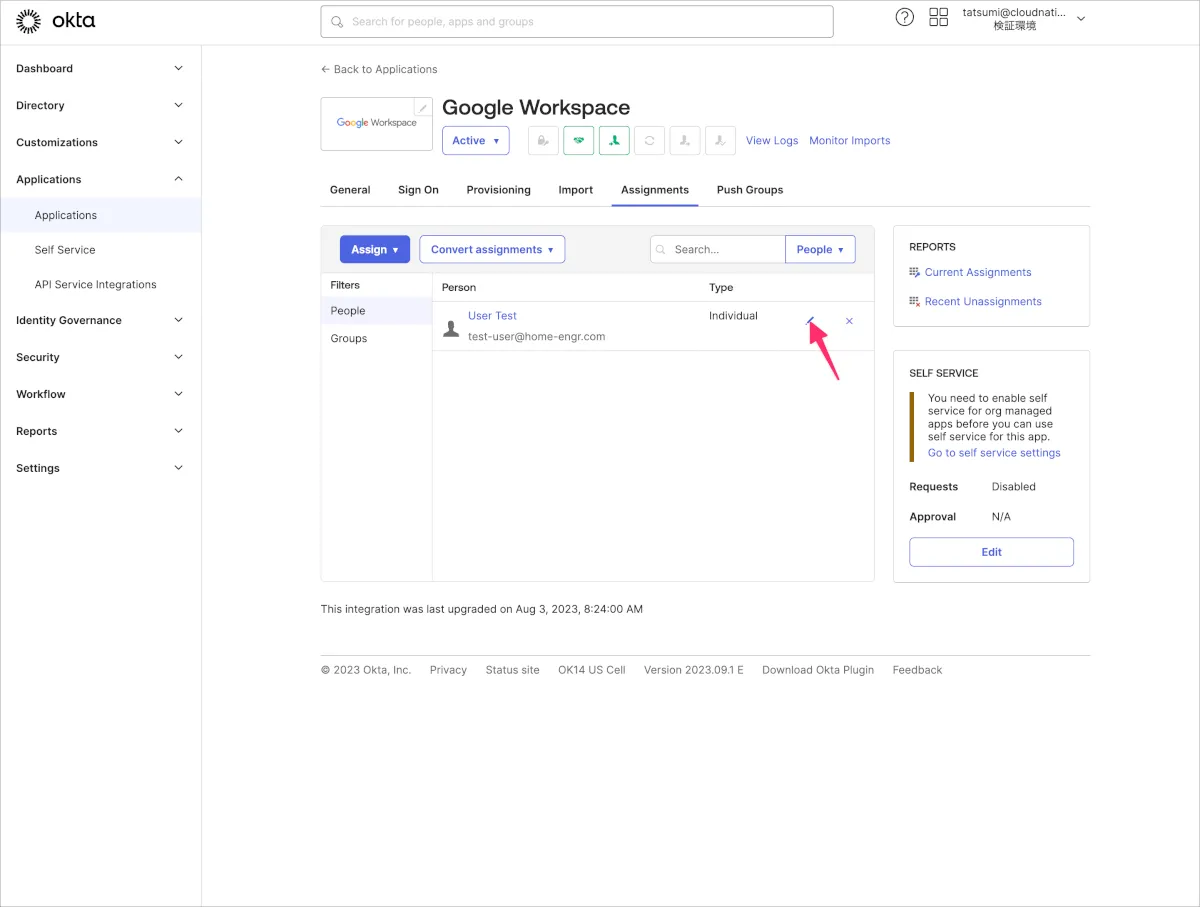This screenshot has width=1200, height=907.
Task: Open the People search filter dropdown
Action: click(x=819, y=249)
